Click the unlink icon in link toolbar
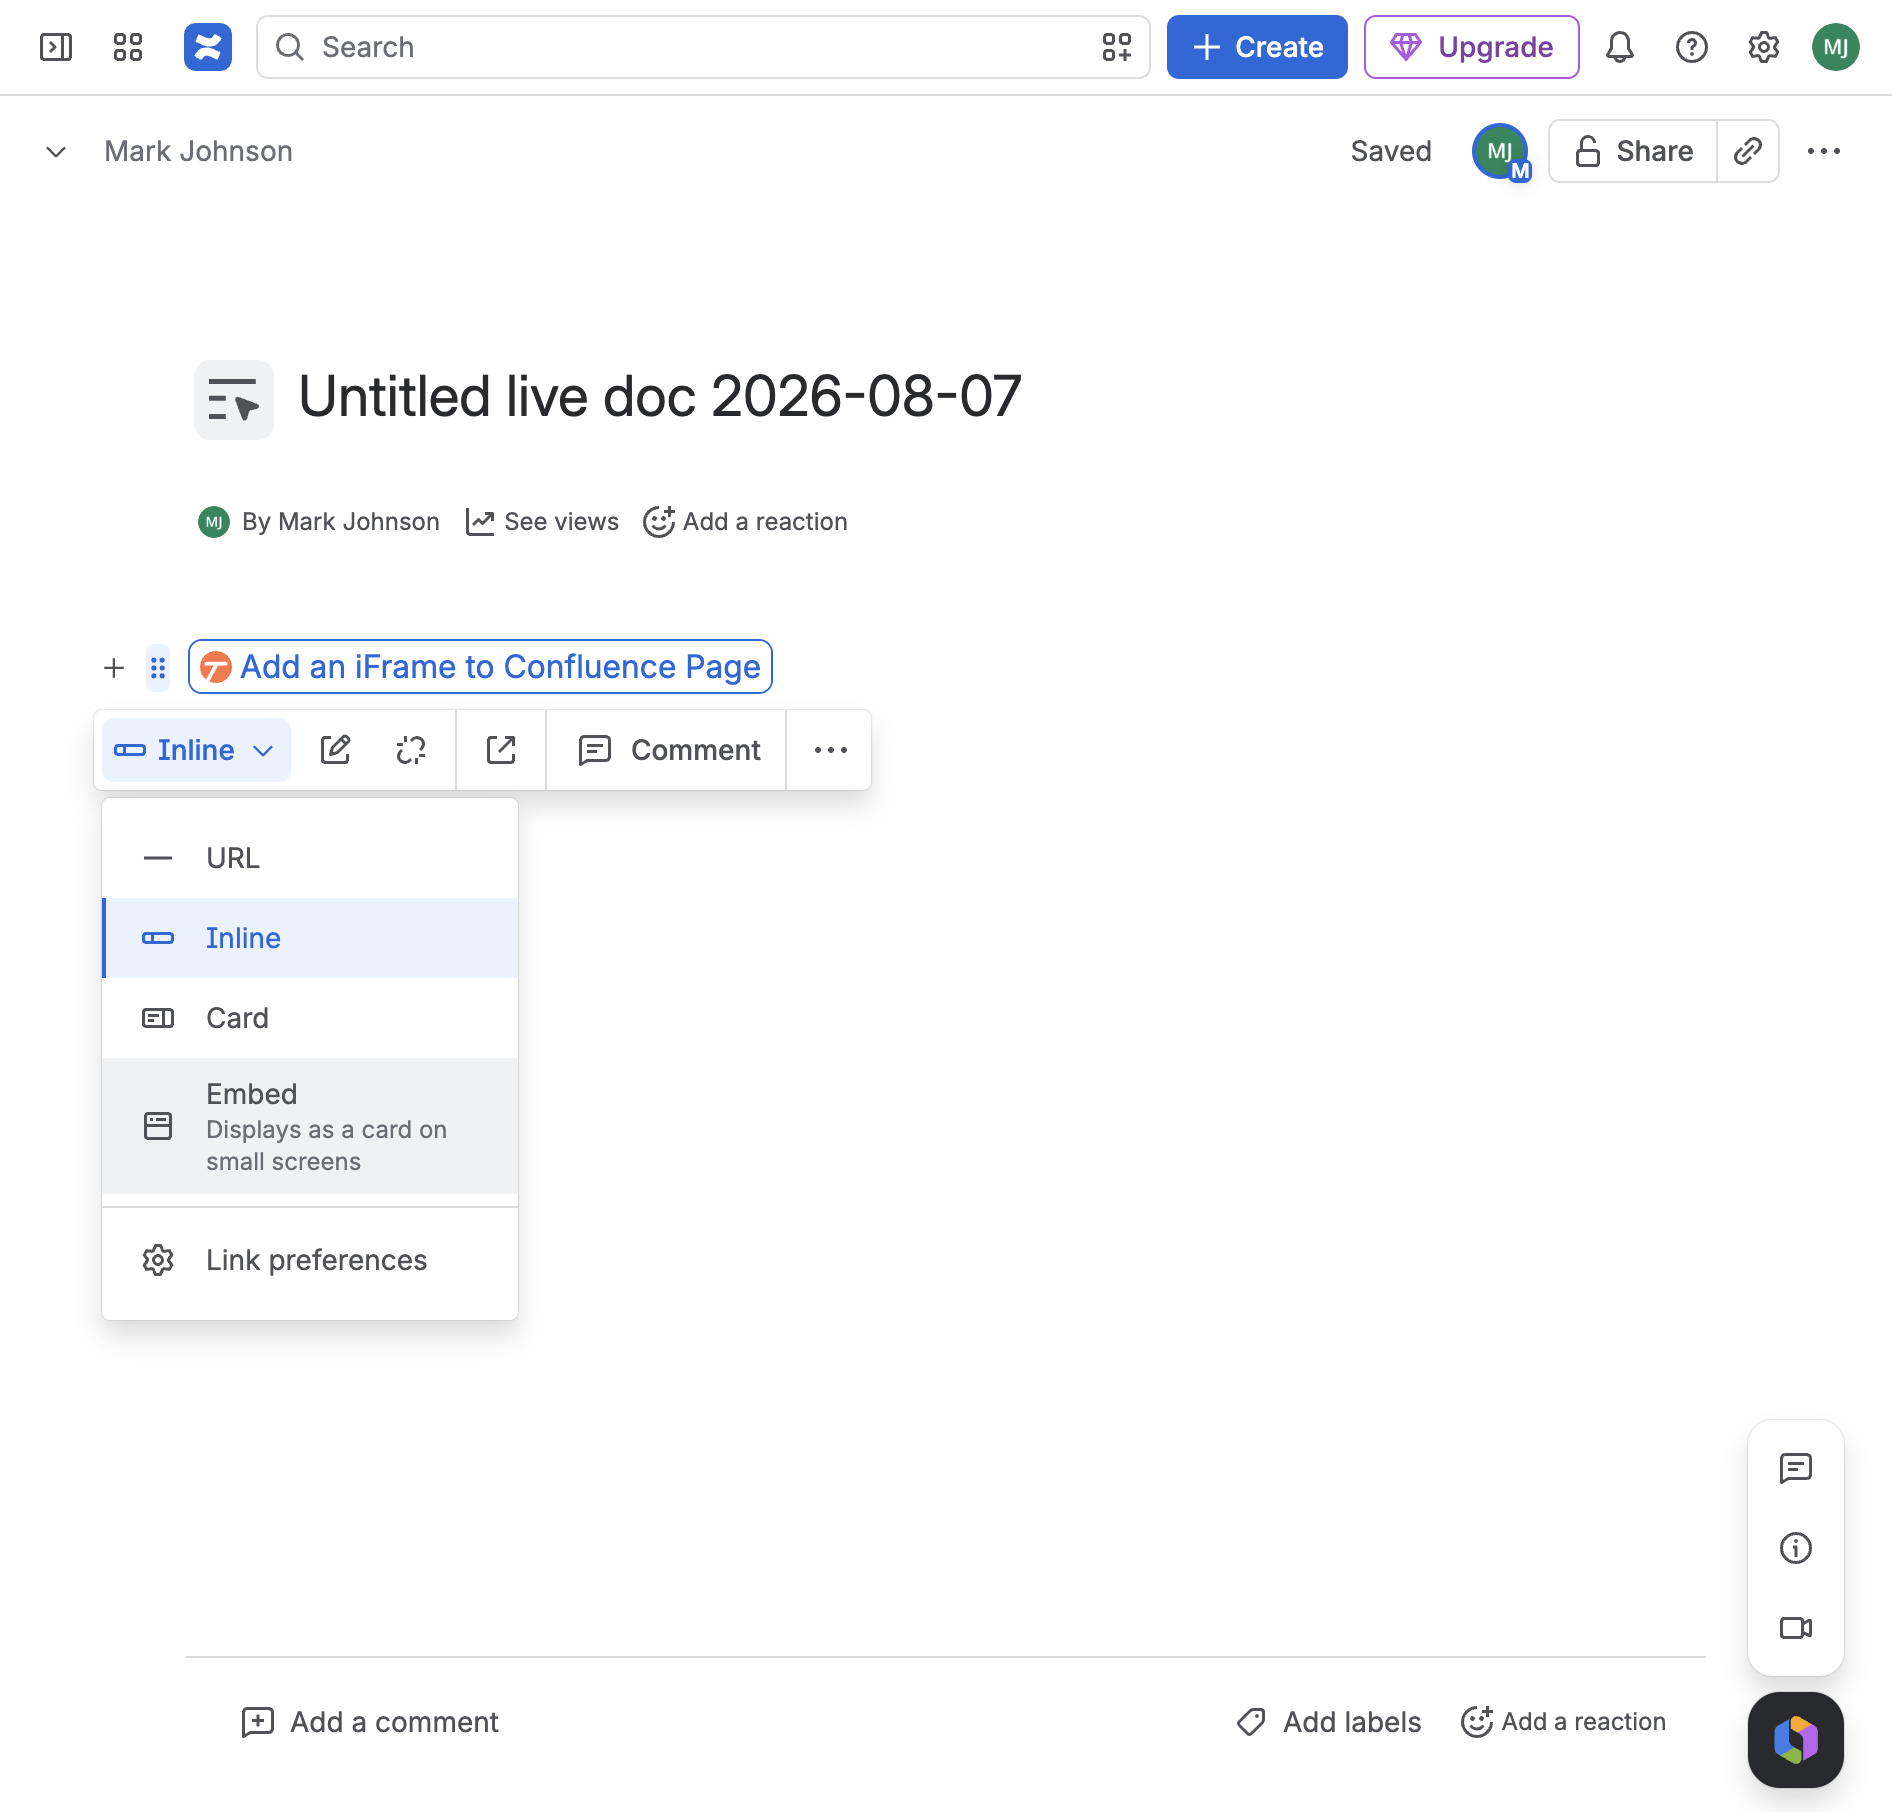This screenshot has width=1892, height=1812. [411, 750]
